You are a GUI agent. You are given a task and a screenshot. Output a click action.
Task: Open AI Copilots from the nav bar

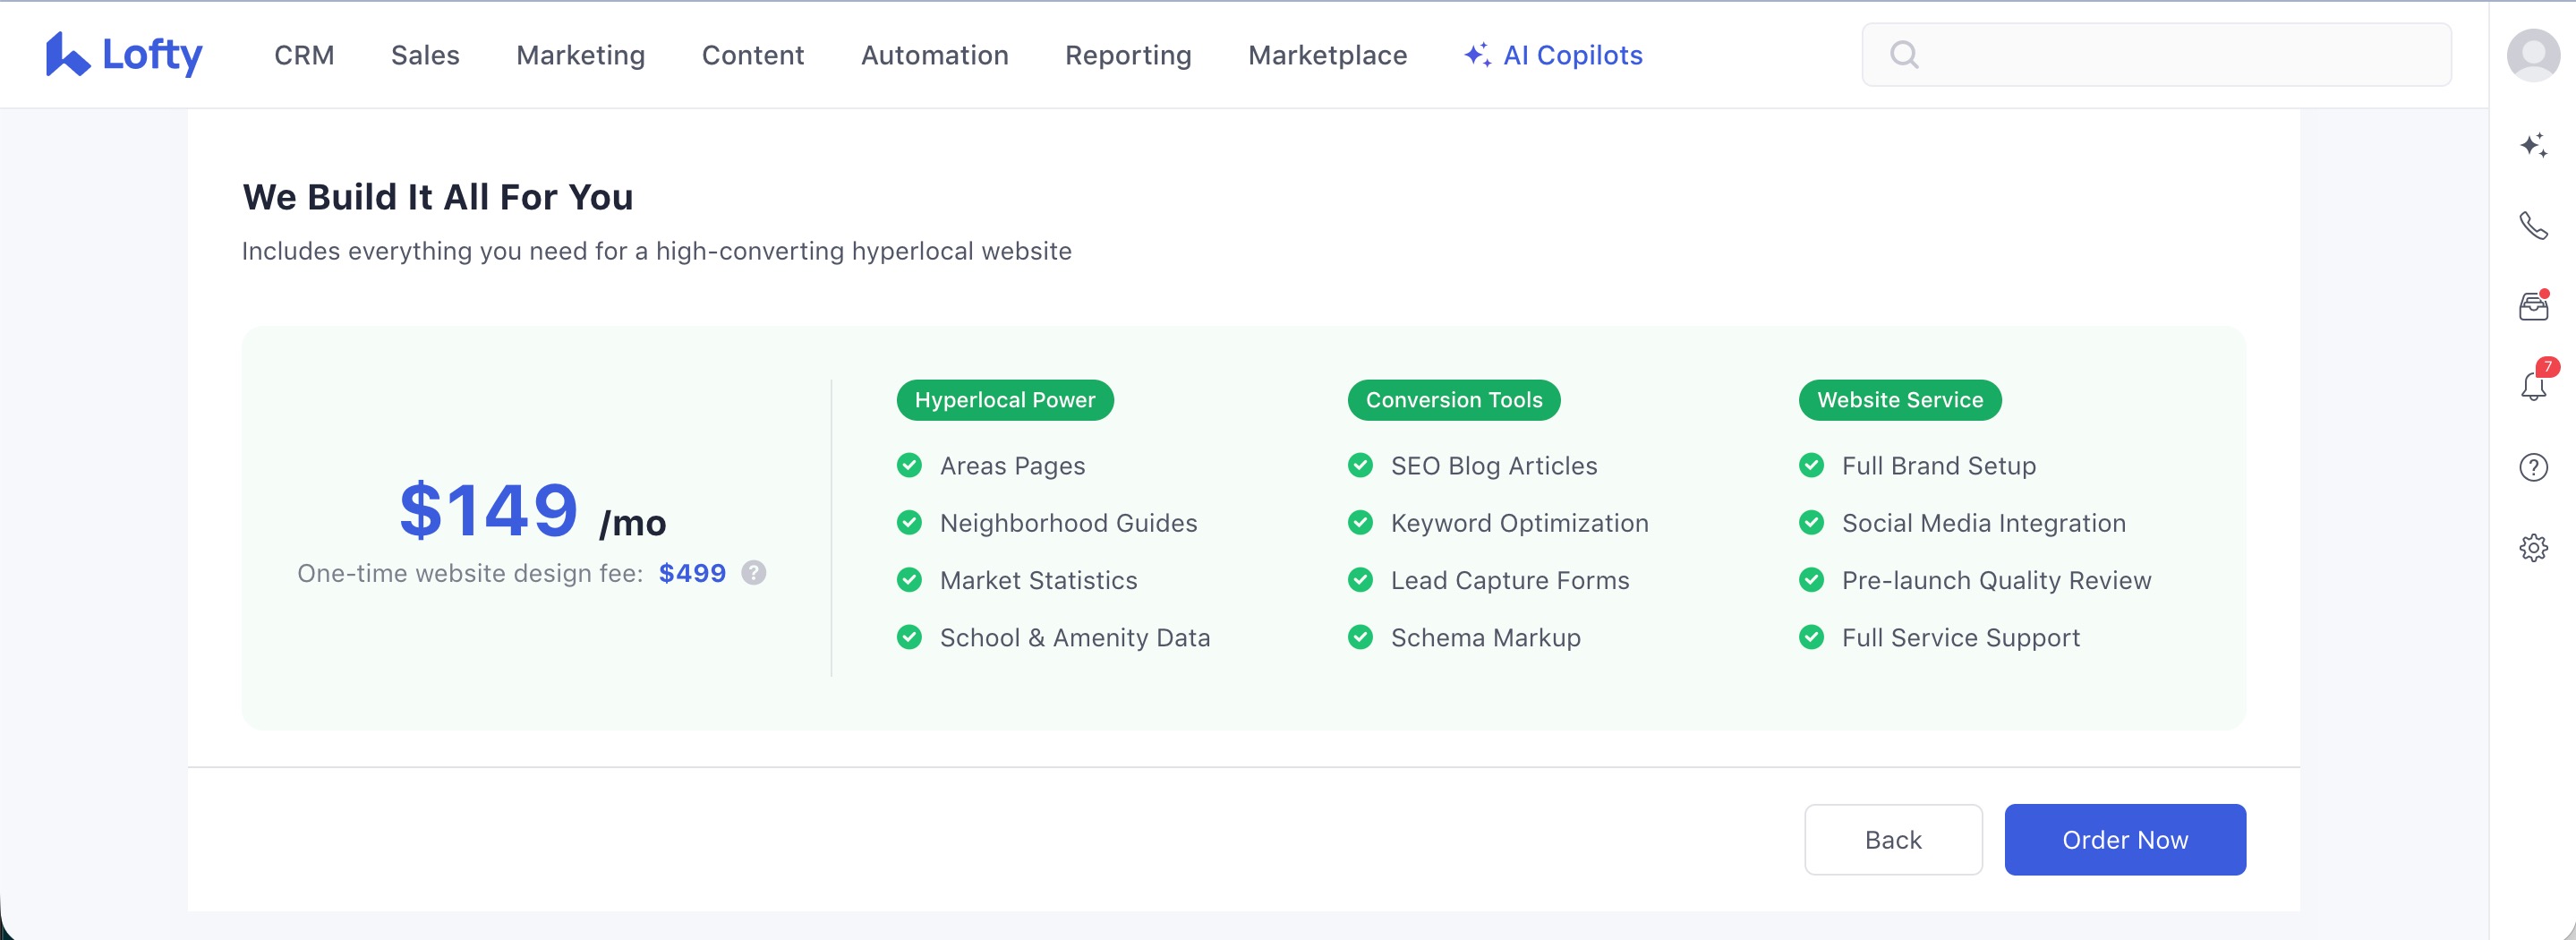1553,55
